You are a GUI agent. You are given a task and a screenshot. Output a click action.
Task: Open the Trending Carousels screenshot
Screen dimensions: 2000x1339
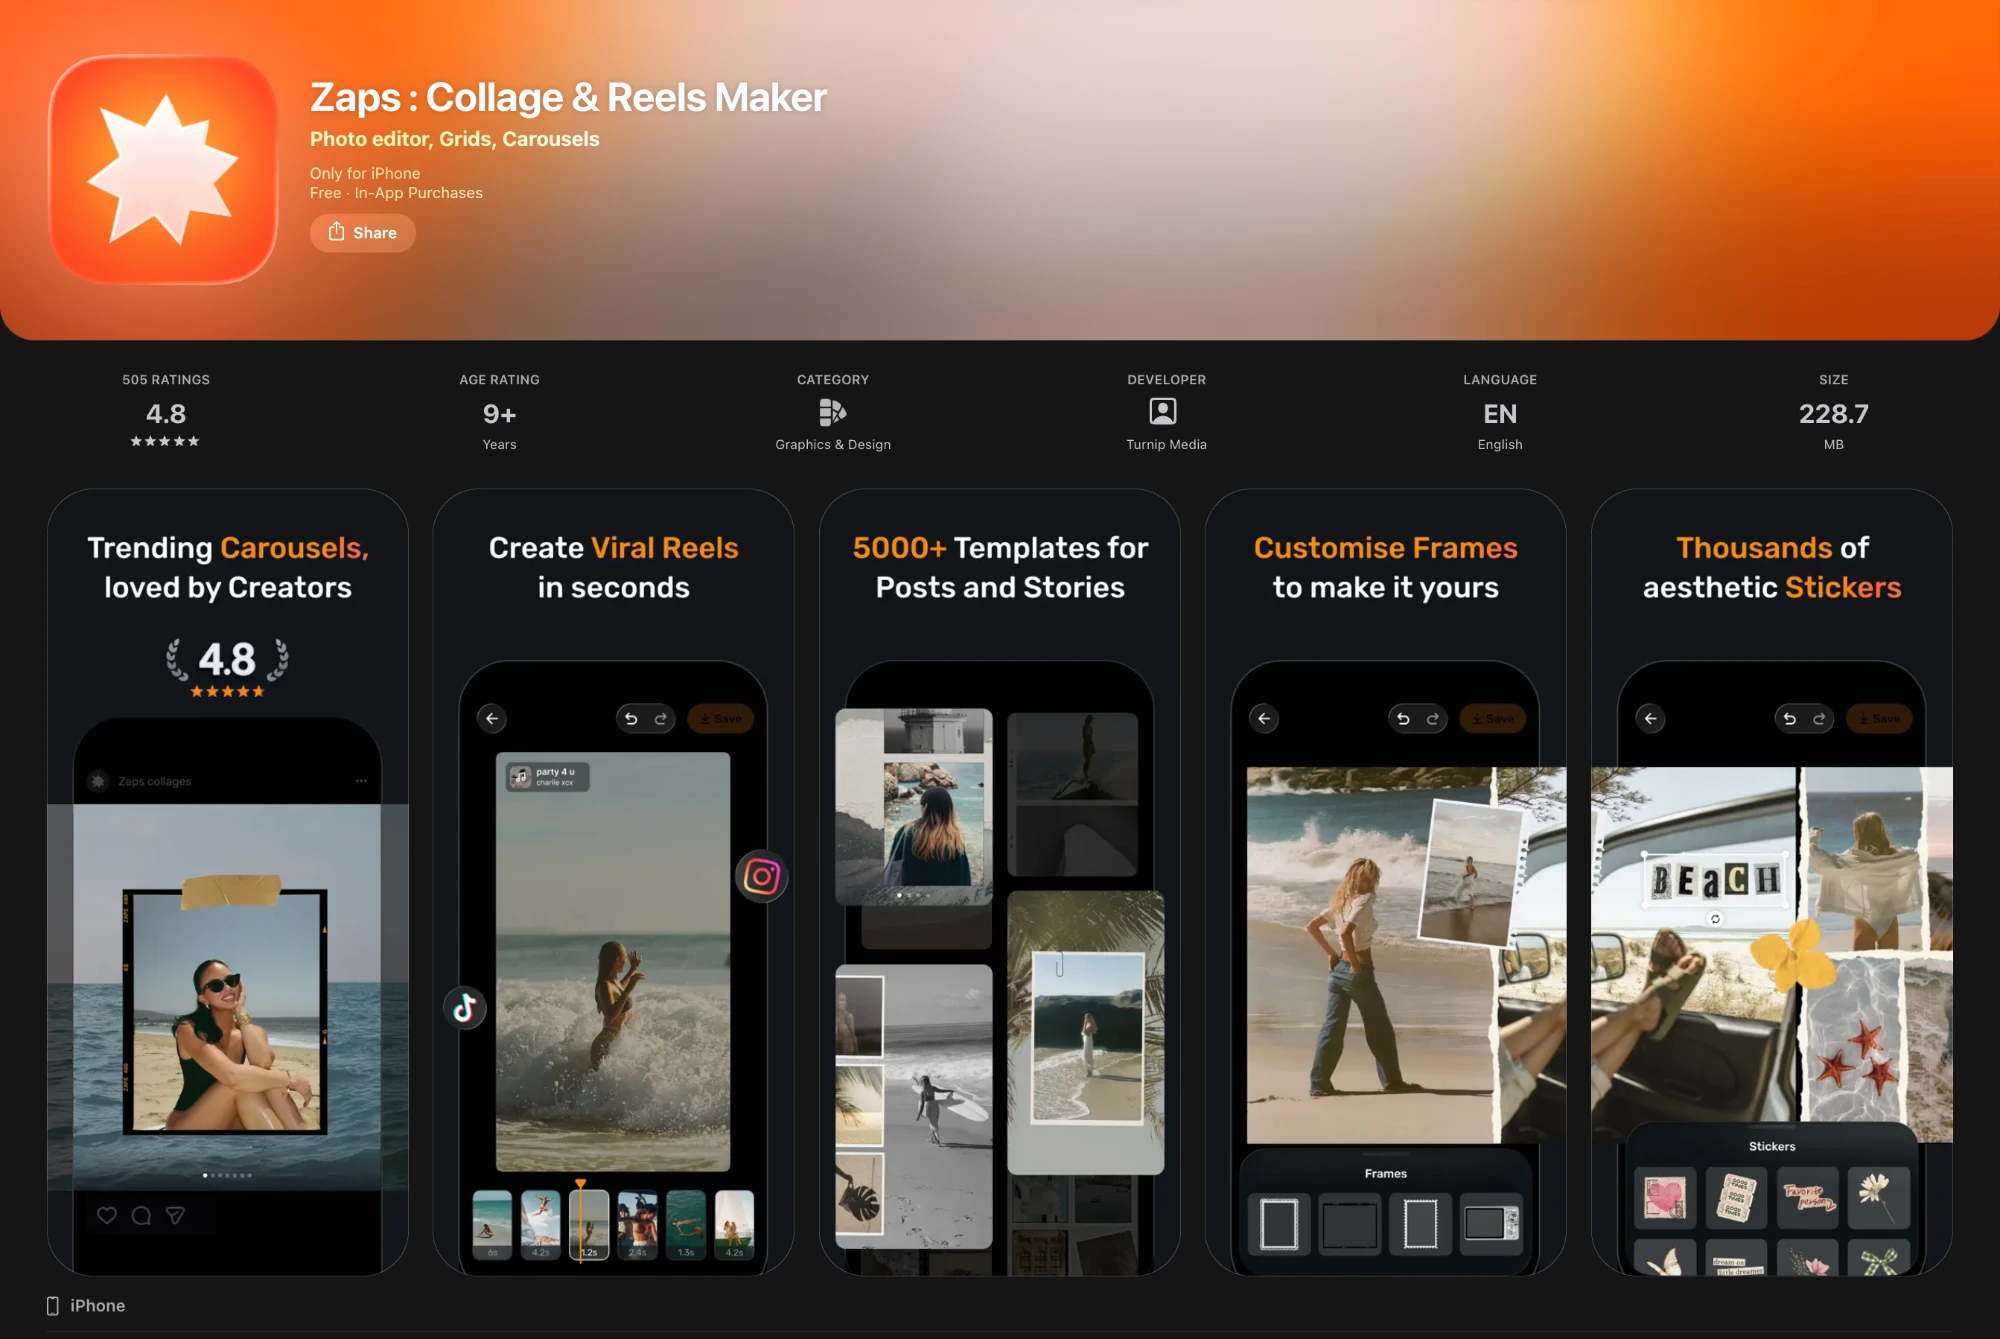[228, 882]
